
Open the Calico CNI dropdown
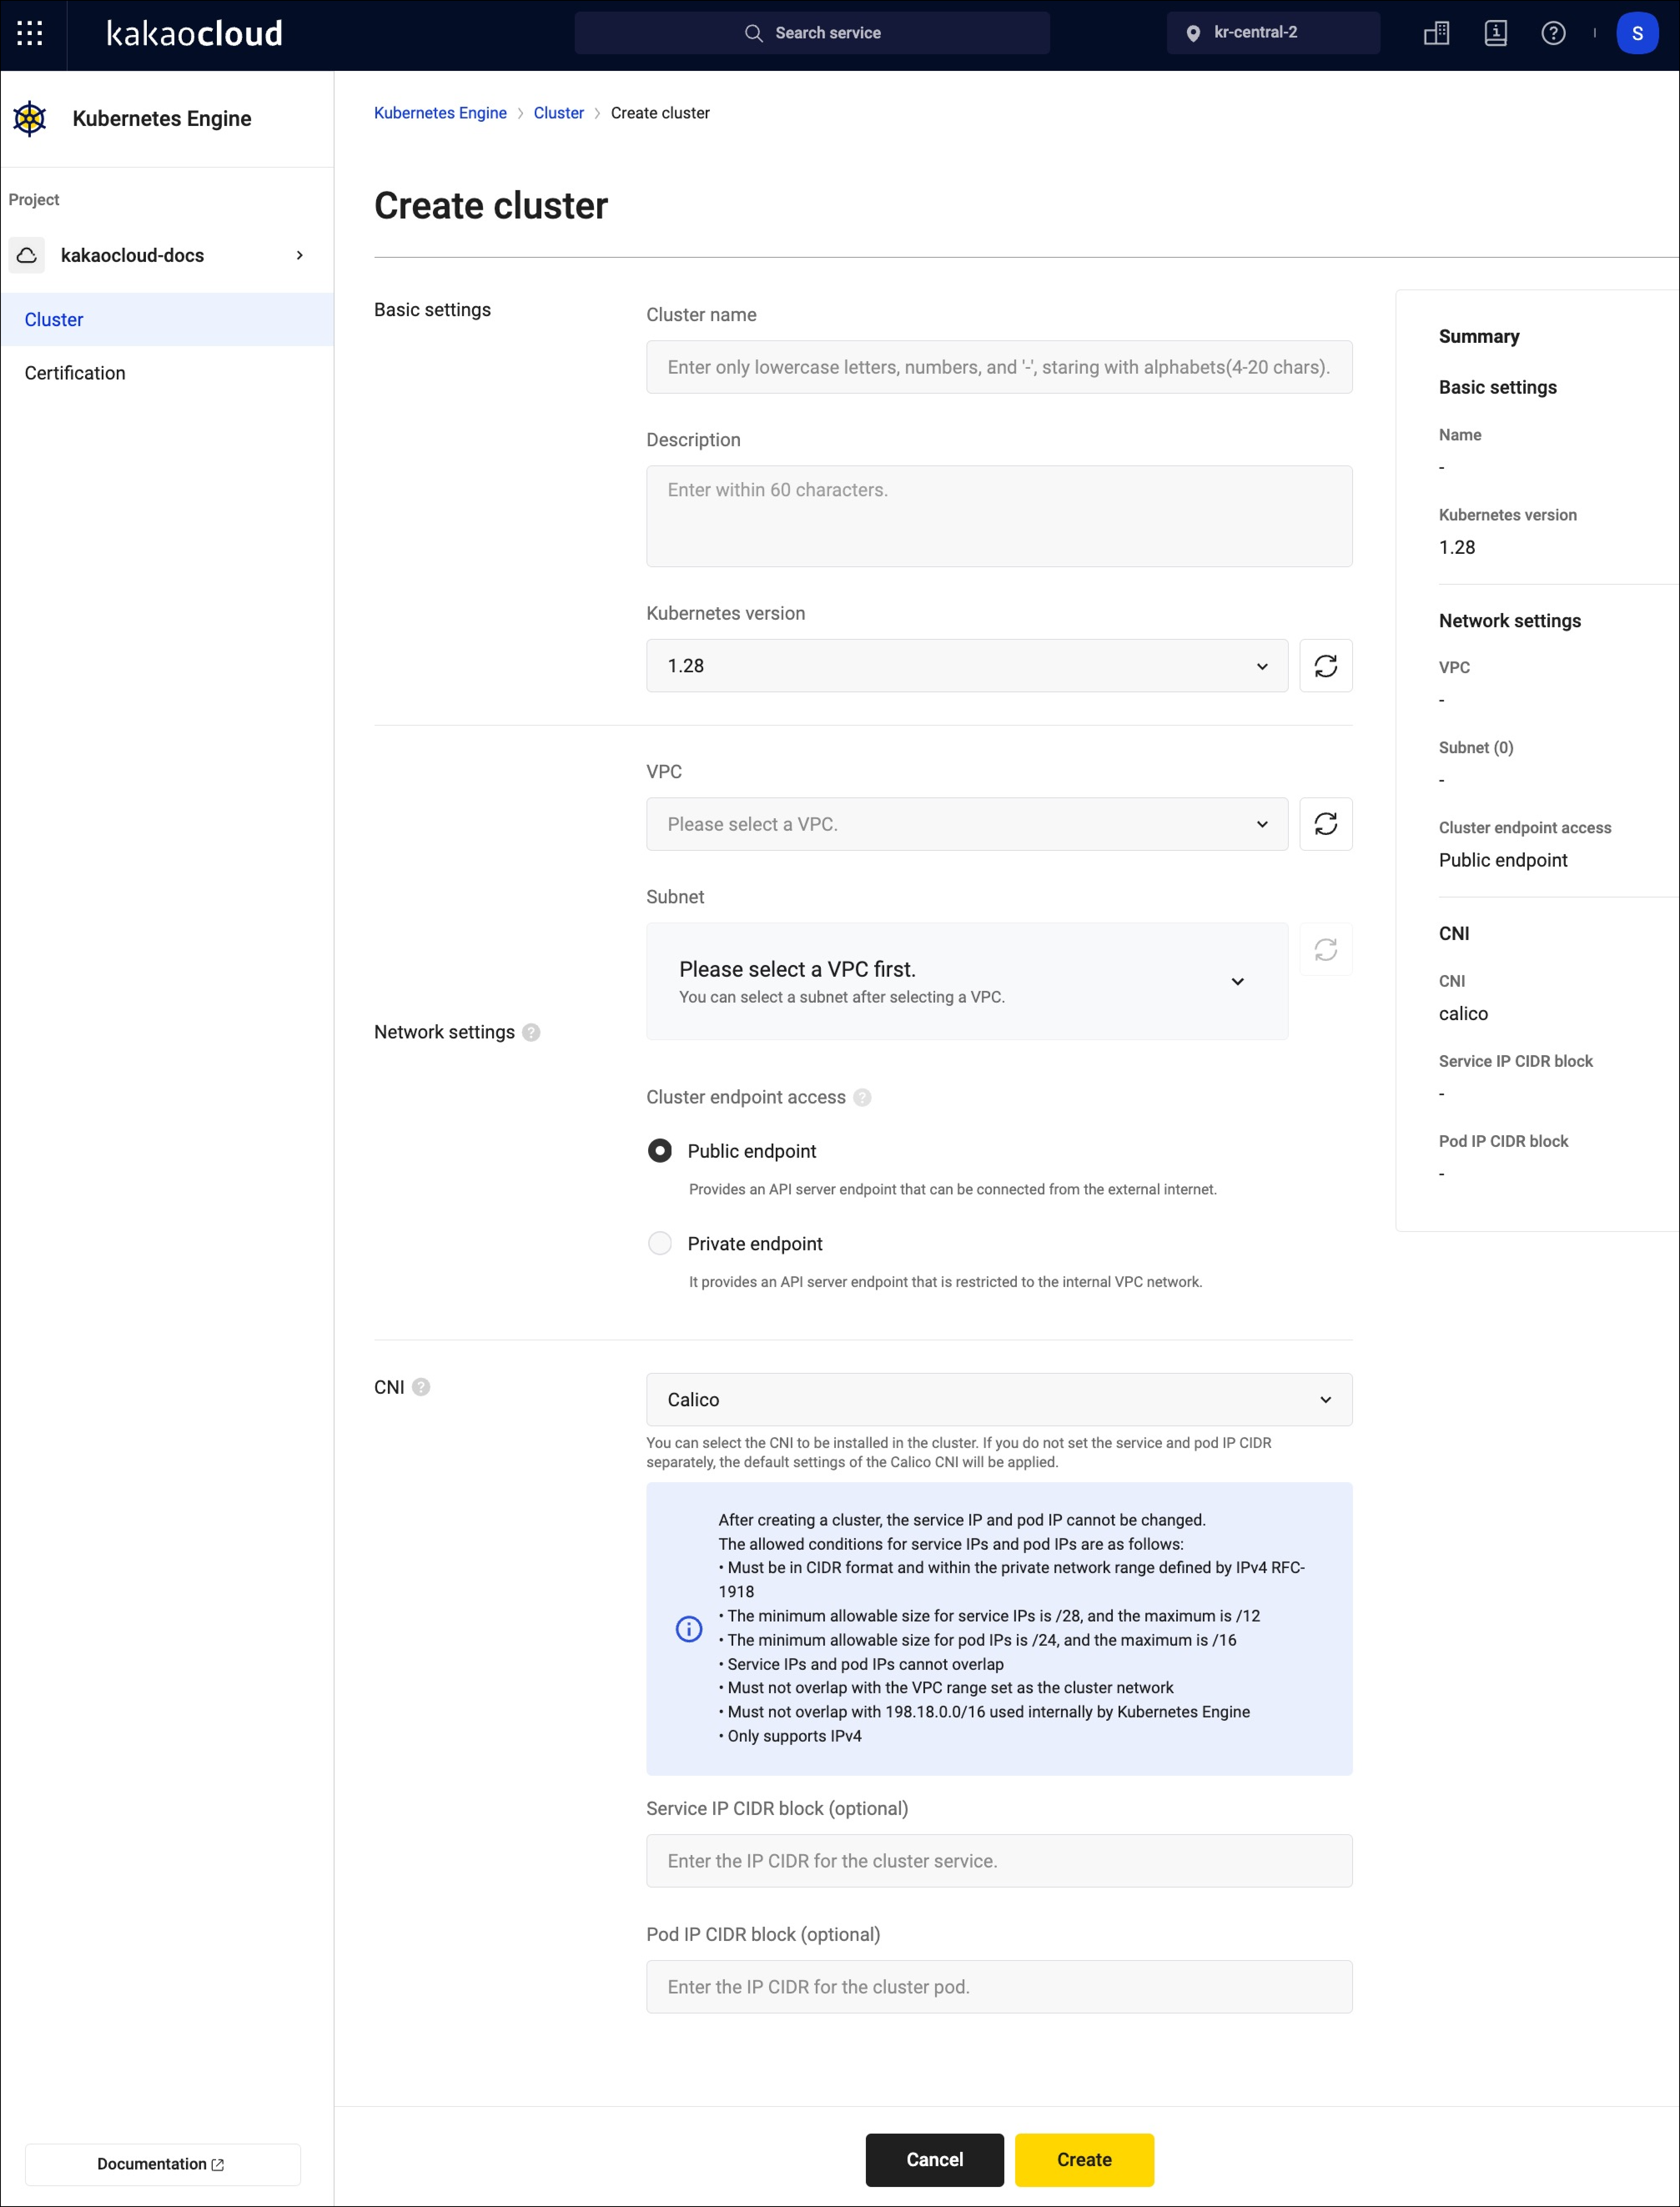click(999, 1399)
